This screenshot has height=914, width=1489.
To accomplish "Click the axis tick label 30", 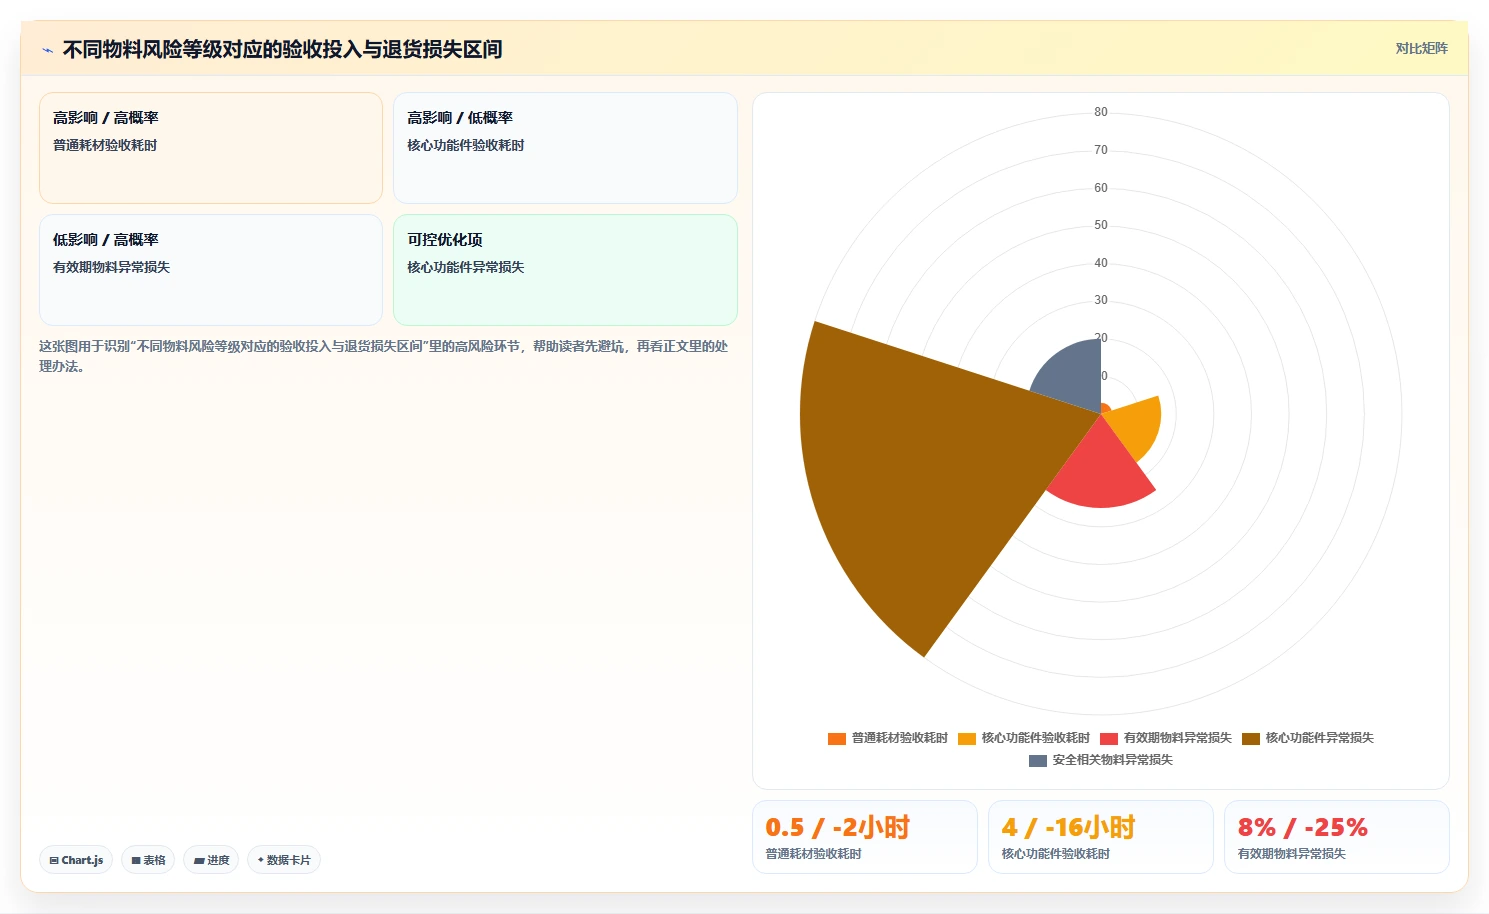I will click(1101, 300).
